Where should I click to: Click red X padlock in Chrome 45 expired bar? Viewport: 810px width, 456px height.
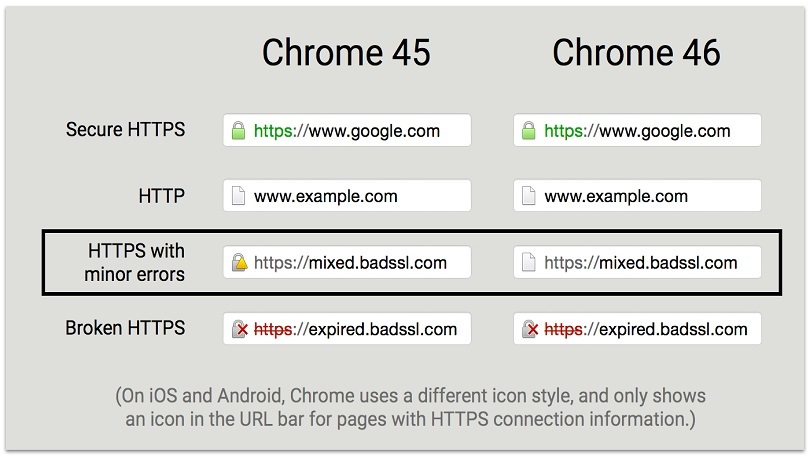(x=239, y=329)
